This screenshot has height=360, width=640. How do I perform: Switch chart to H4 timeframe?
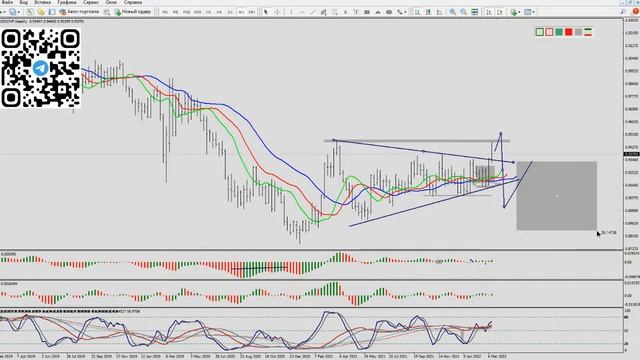click(x=219, y=12)
